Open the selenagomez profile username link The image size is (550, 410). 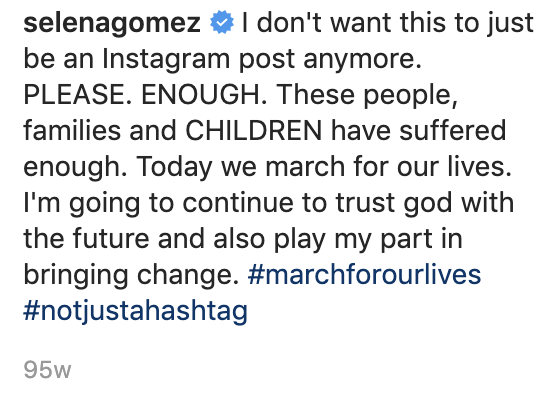click(x=112, y=24)
